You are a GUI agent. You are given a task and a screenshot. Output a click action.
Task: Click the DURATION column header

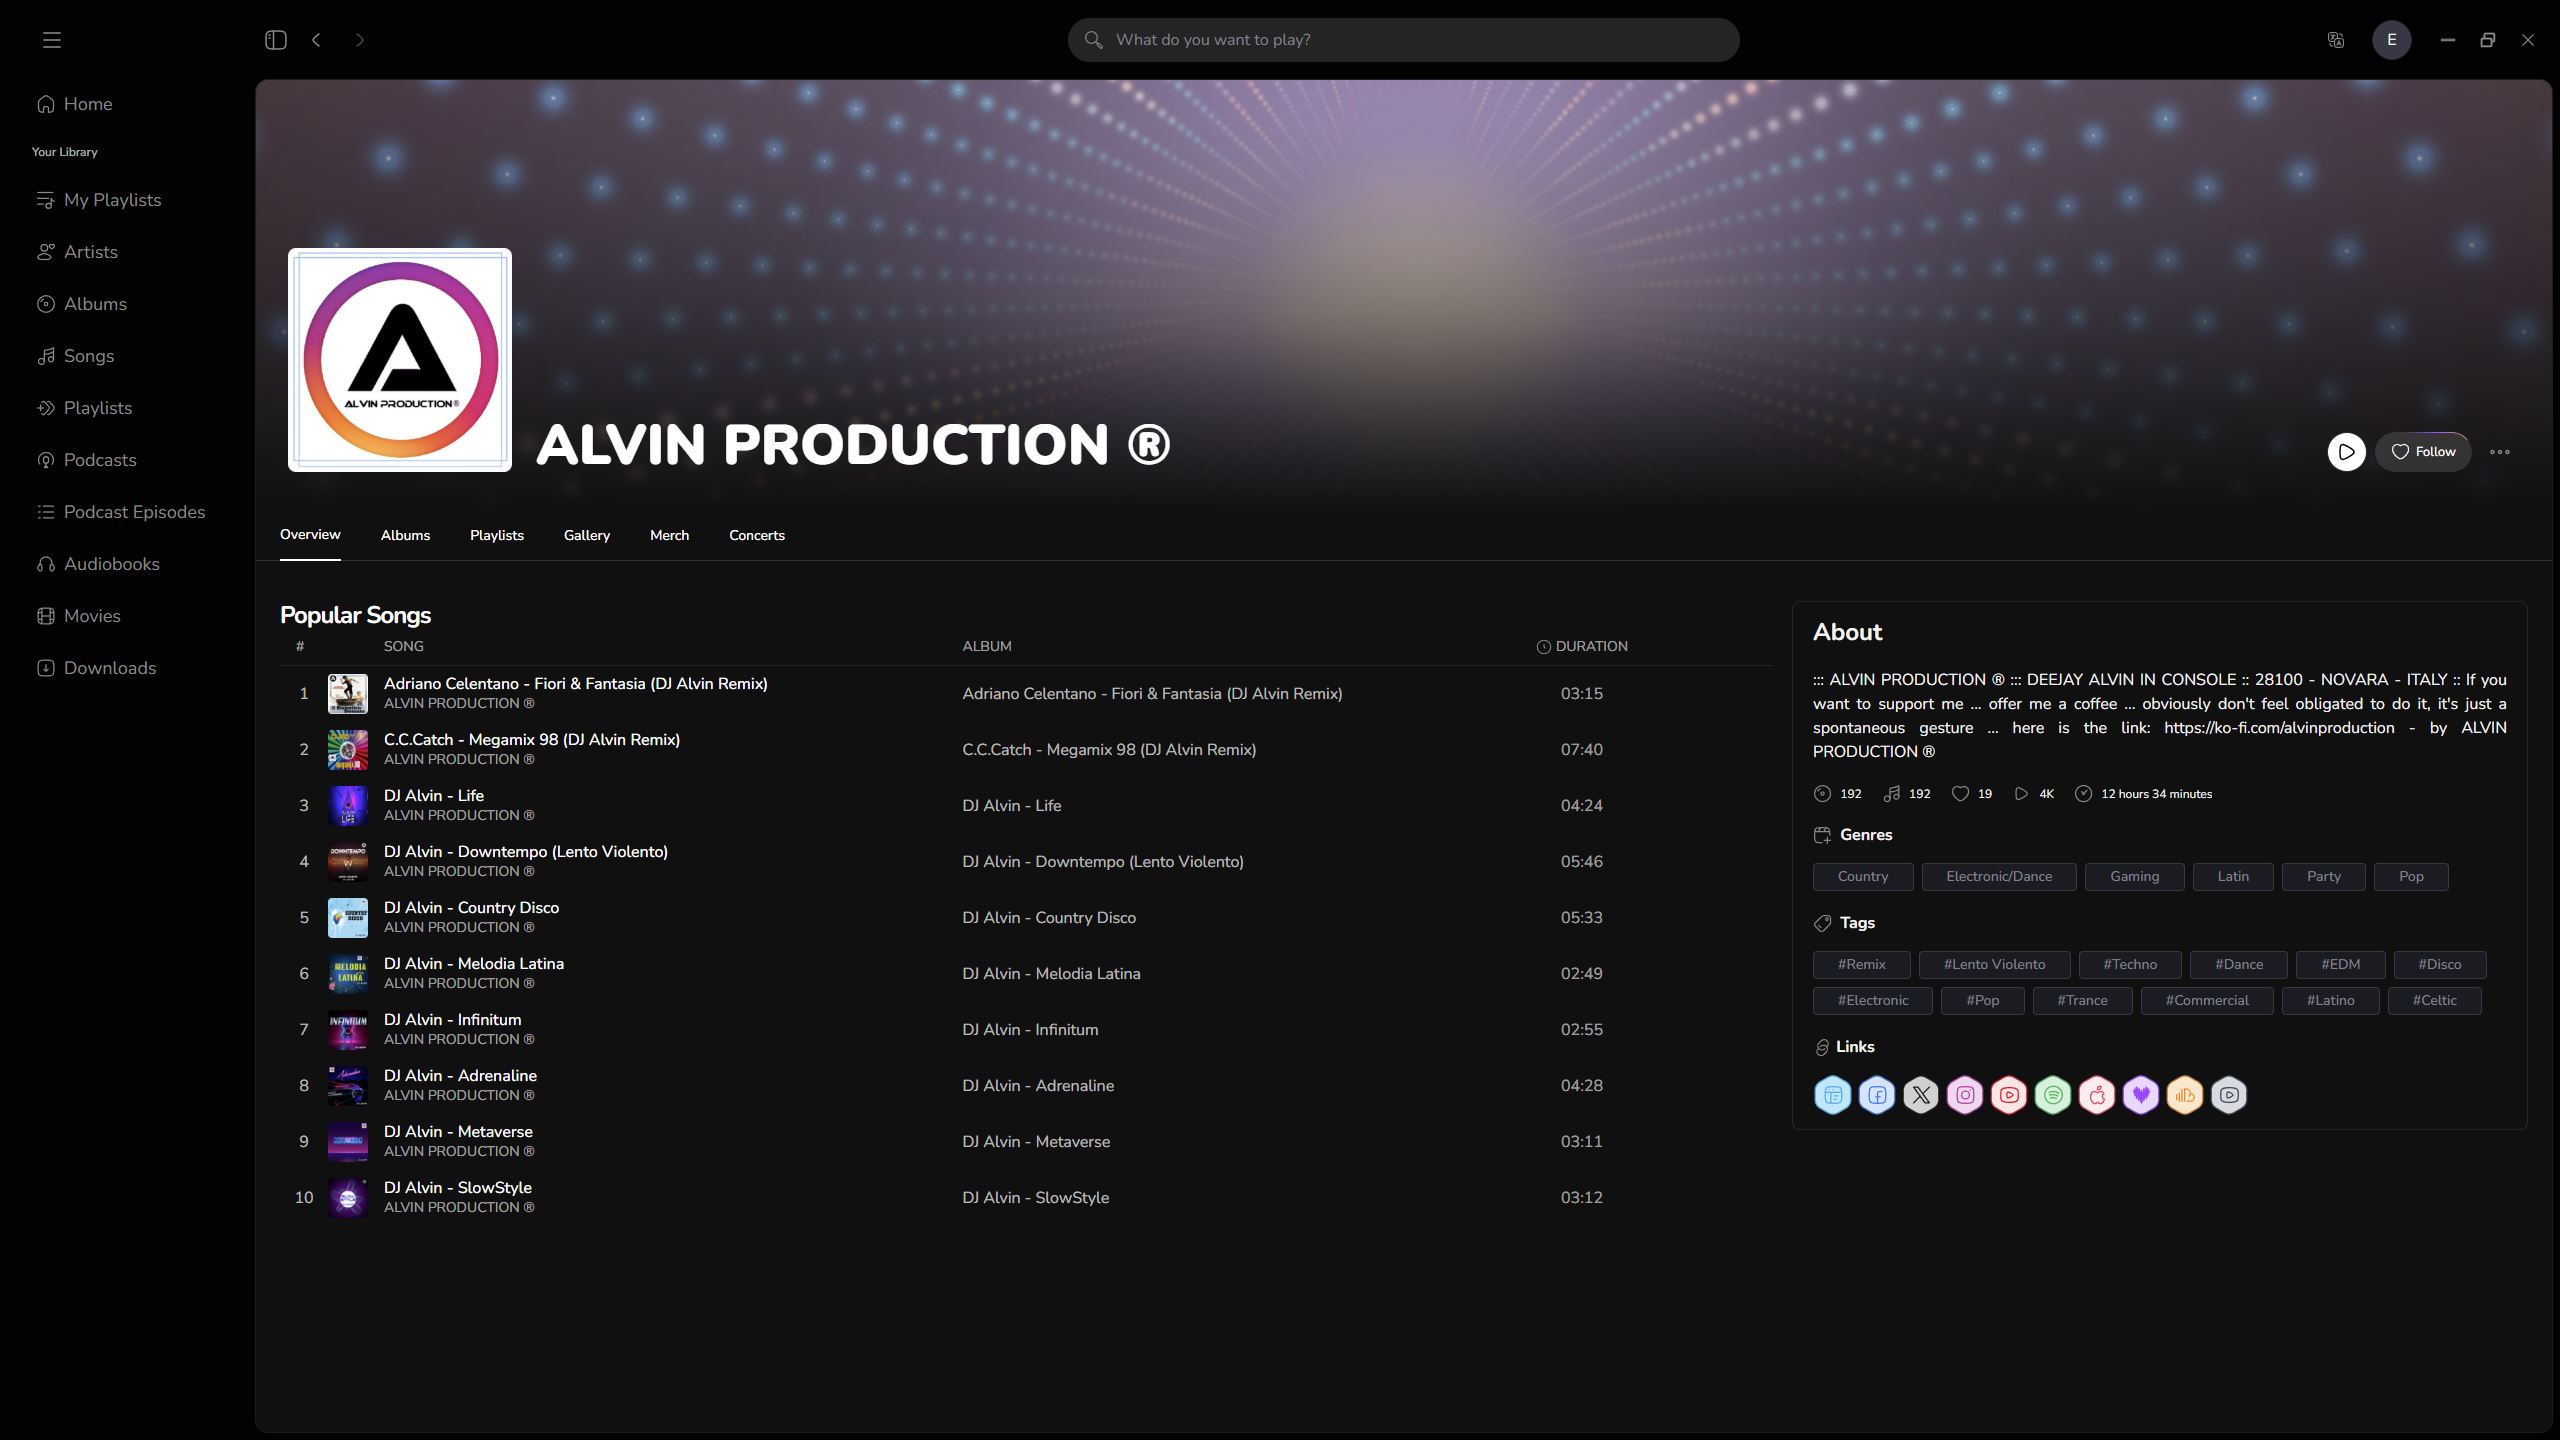pos(1582,647)
